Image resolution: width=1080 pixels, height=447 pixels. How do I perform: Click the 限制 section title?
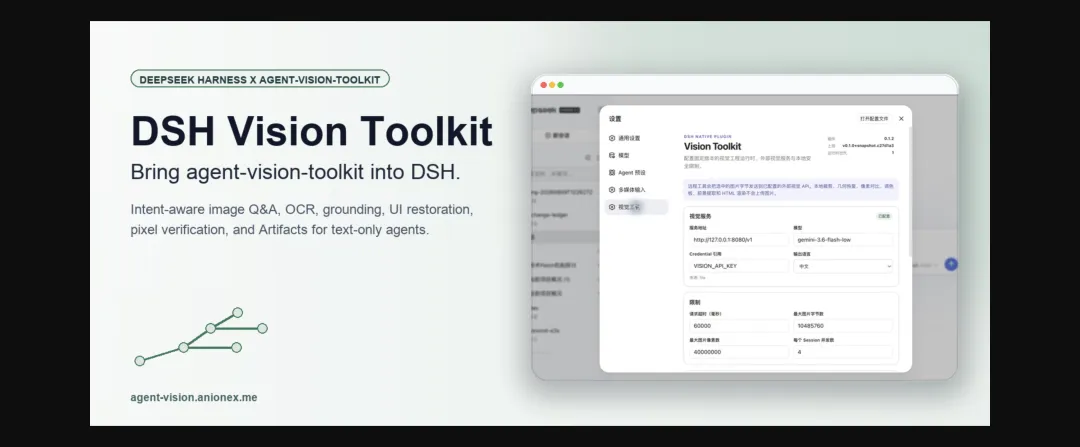(x=695, y=302)
